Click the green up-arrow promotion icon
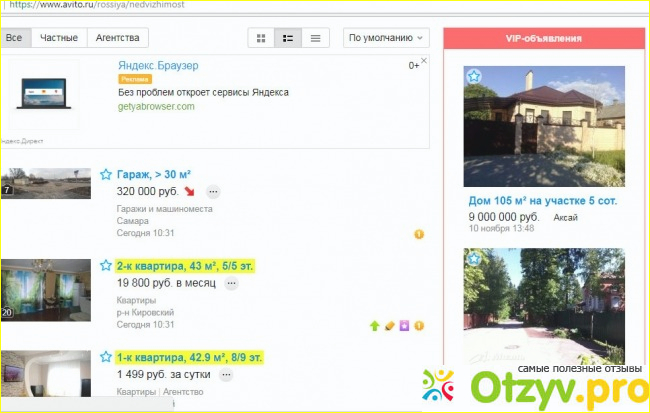Screen dimensions: 650x413 click(x=374, y=325)
